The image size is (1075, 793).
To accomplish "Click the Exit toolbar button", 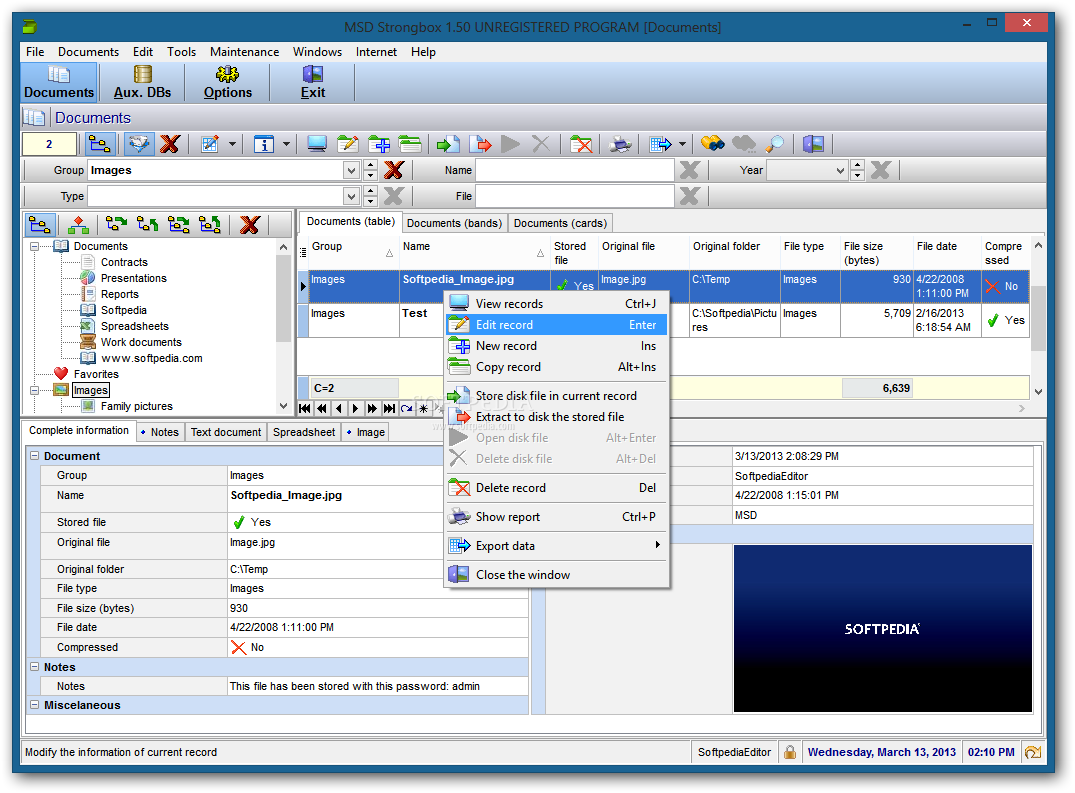I will point(313,82).
